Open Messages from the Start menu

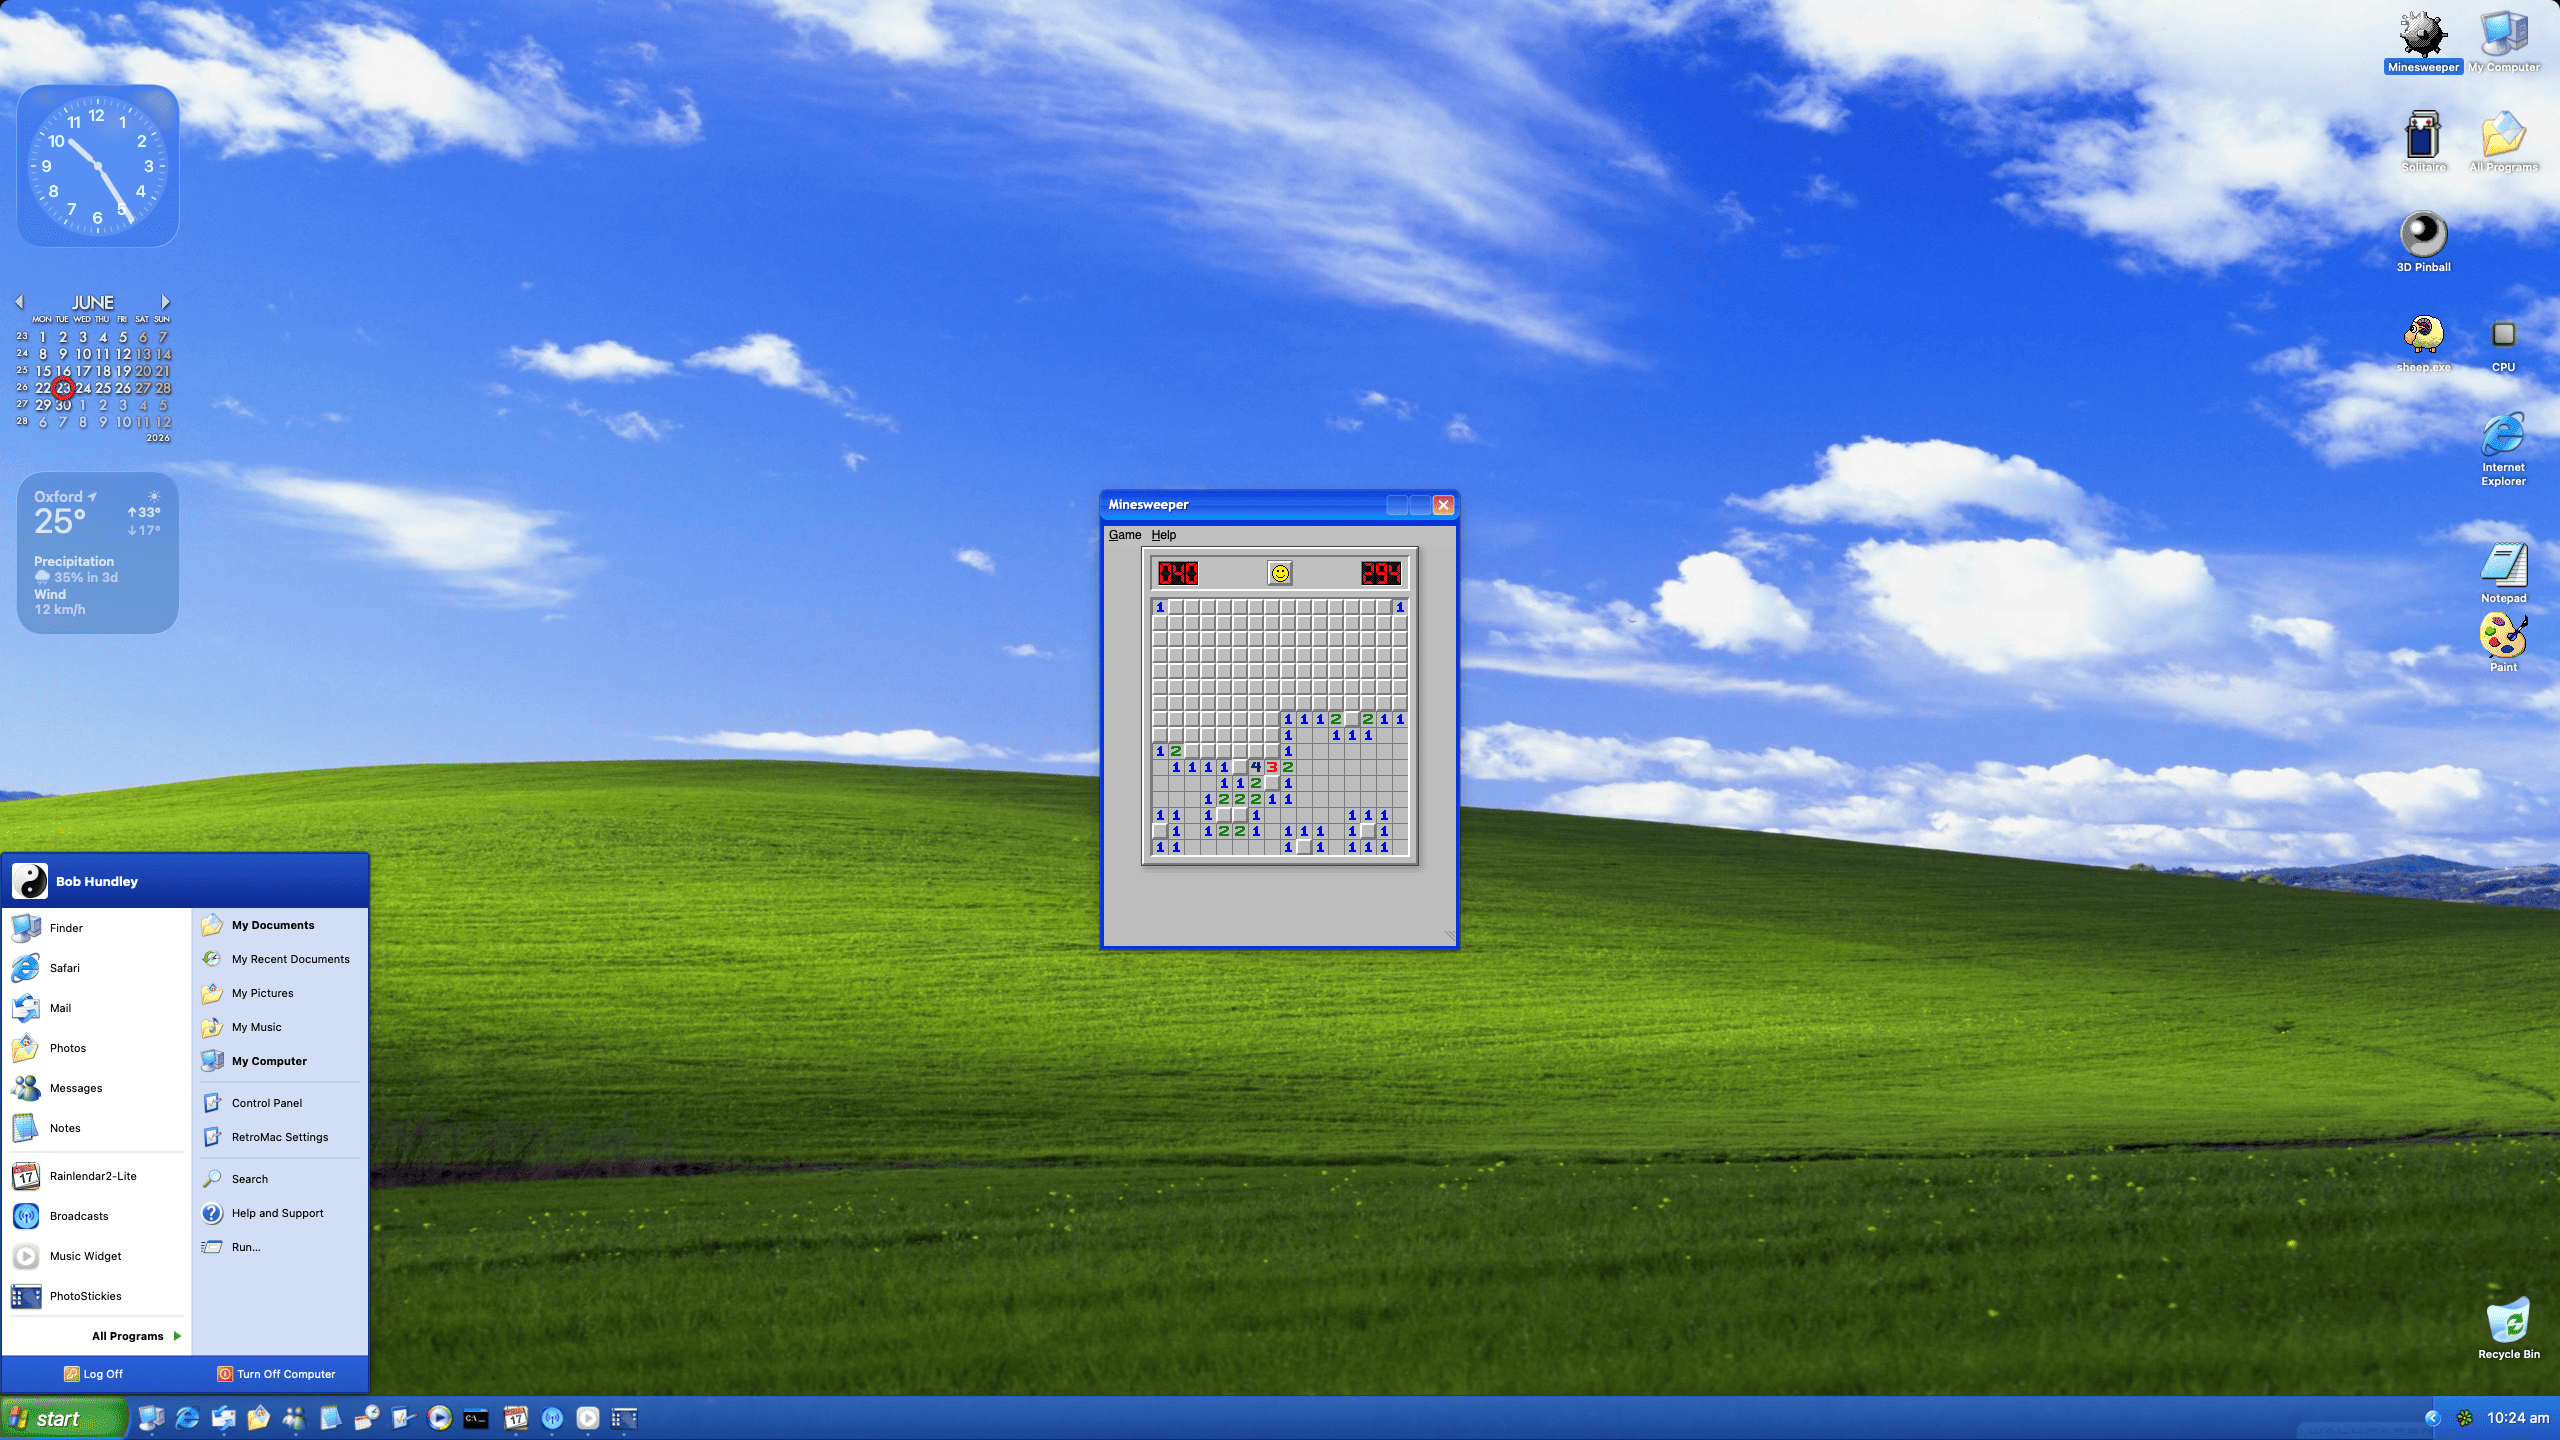click(x=96, y=1088)
